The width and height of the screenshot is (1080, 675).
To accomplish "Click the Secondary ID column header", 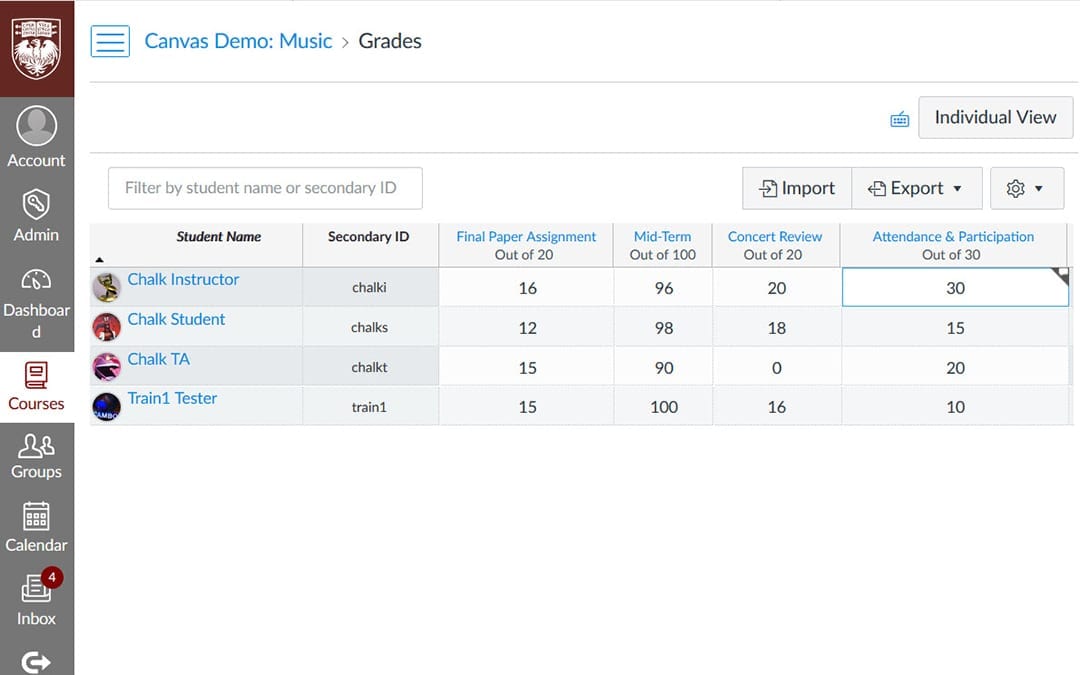I will coord(368,236).
